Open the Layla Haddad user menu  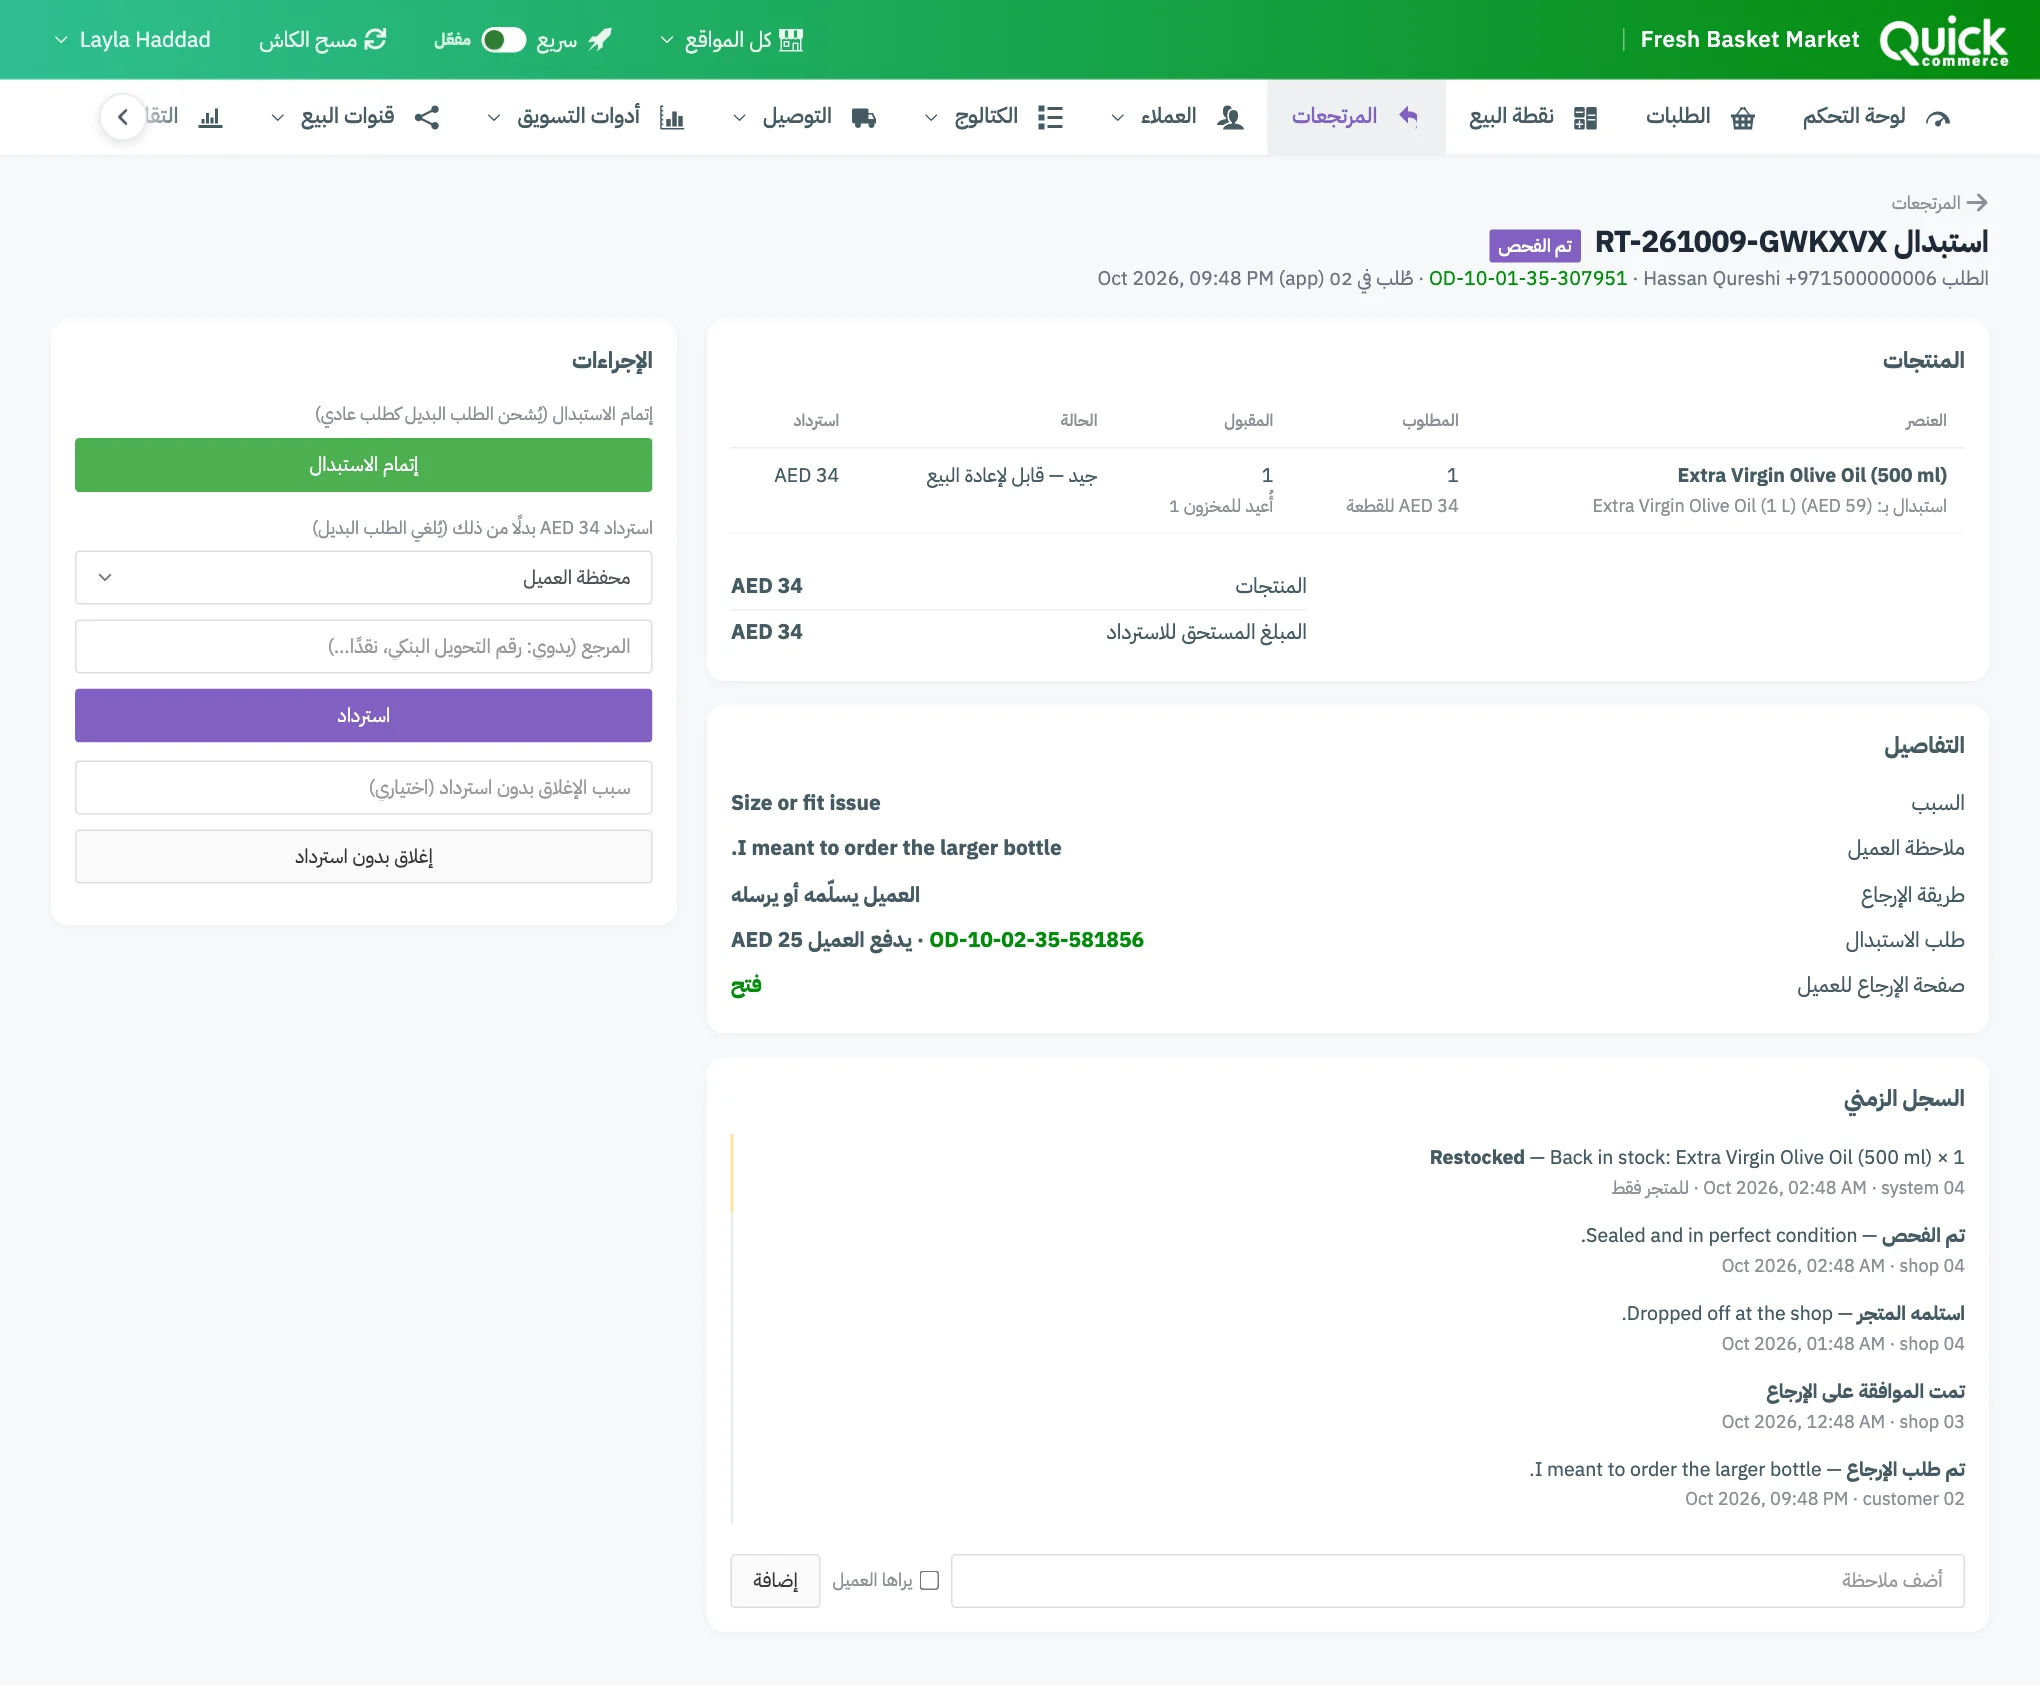coord(132,40)
